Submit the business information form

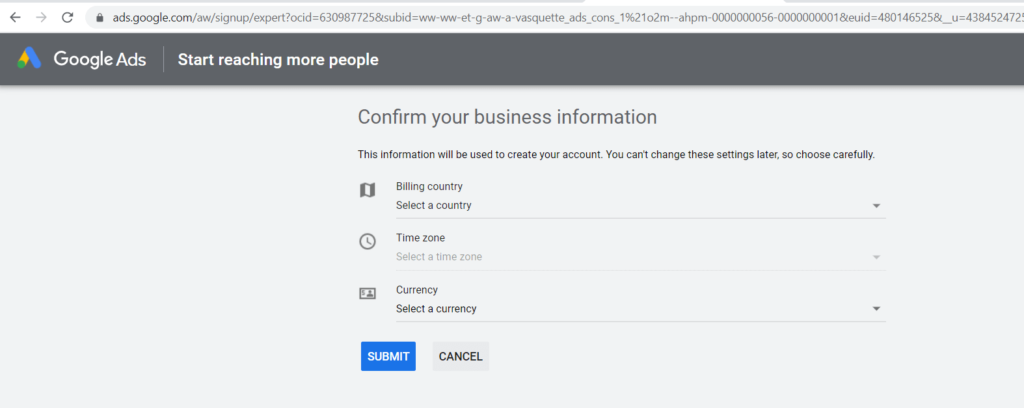388,356
